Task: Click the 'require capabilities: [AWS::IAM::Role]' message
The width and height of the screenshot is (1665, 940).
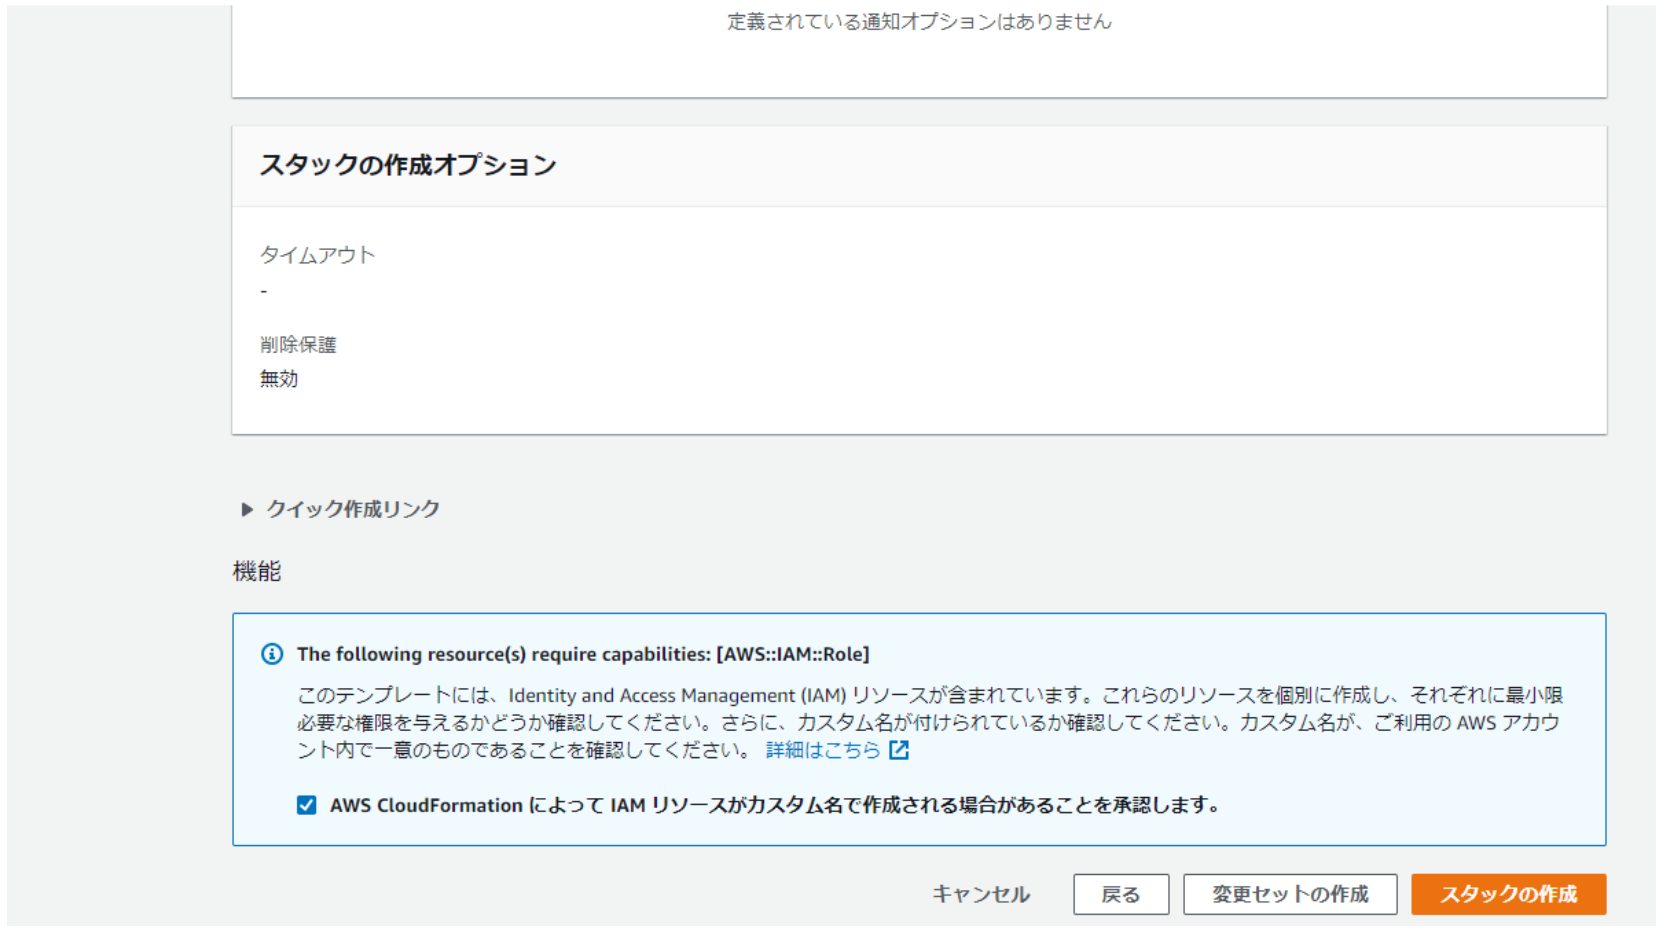Action: (x=583, y=654)
